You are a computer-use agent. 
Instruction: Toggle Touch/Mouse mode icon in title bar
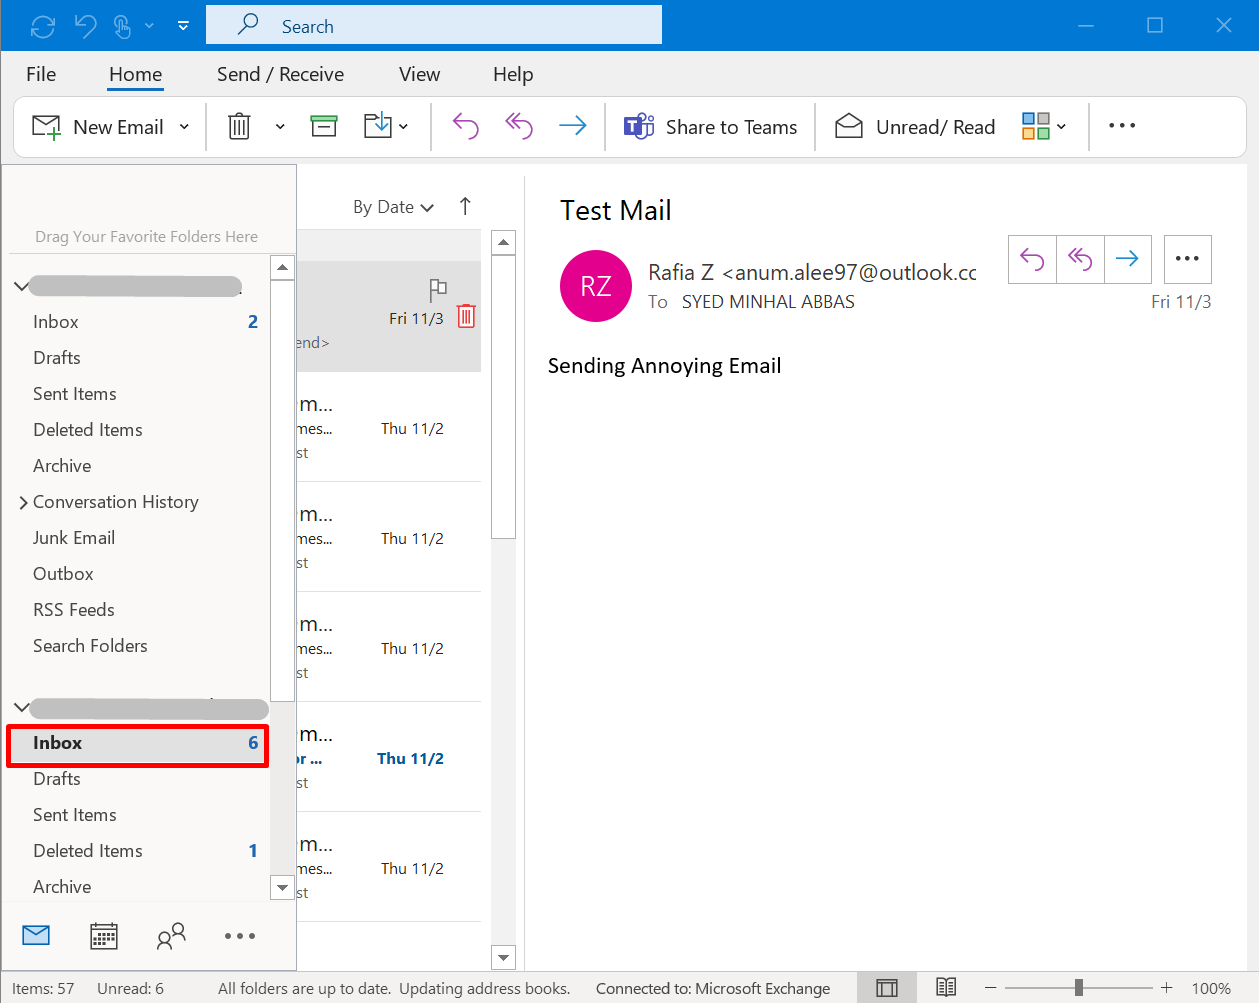pos(123,26)
